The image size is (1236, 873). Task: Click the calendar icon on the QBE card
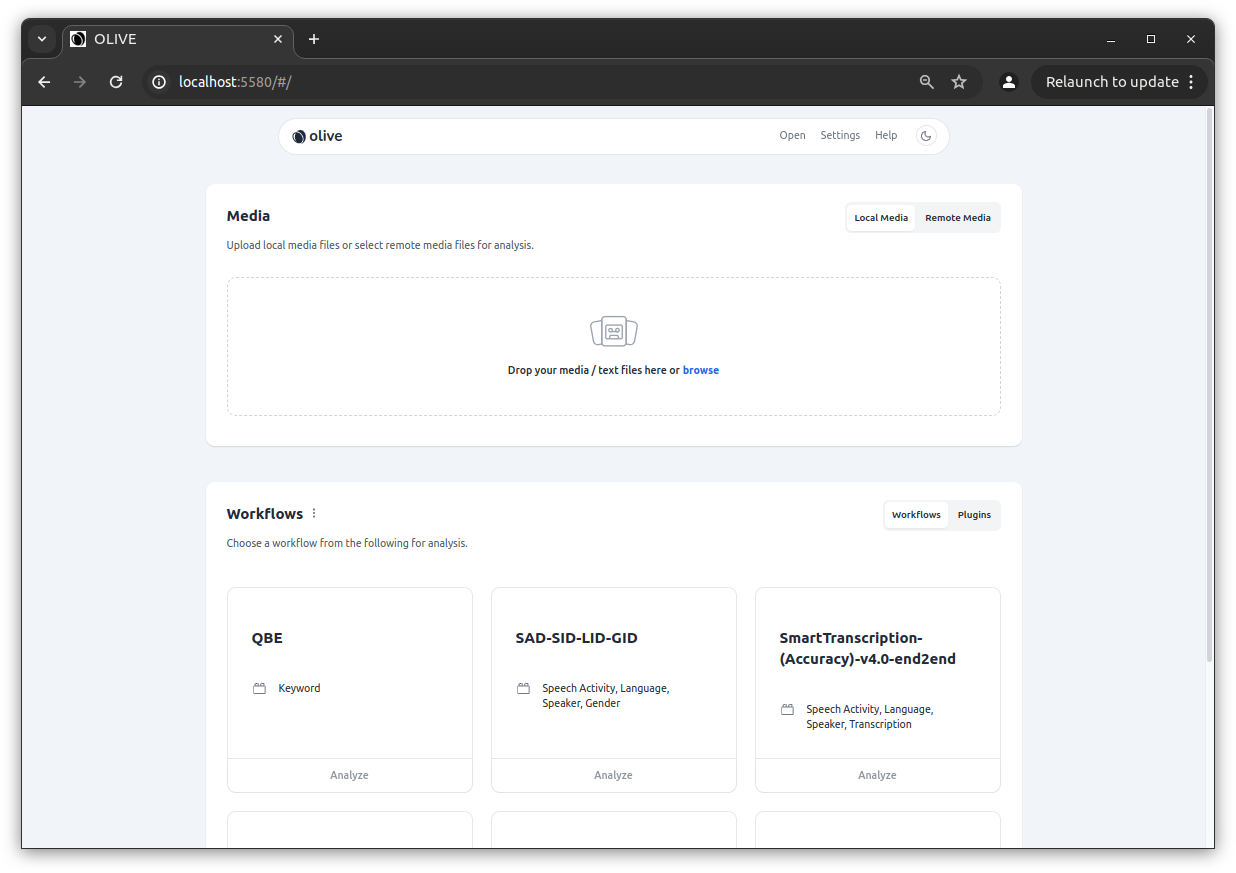point(259,688)
